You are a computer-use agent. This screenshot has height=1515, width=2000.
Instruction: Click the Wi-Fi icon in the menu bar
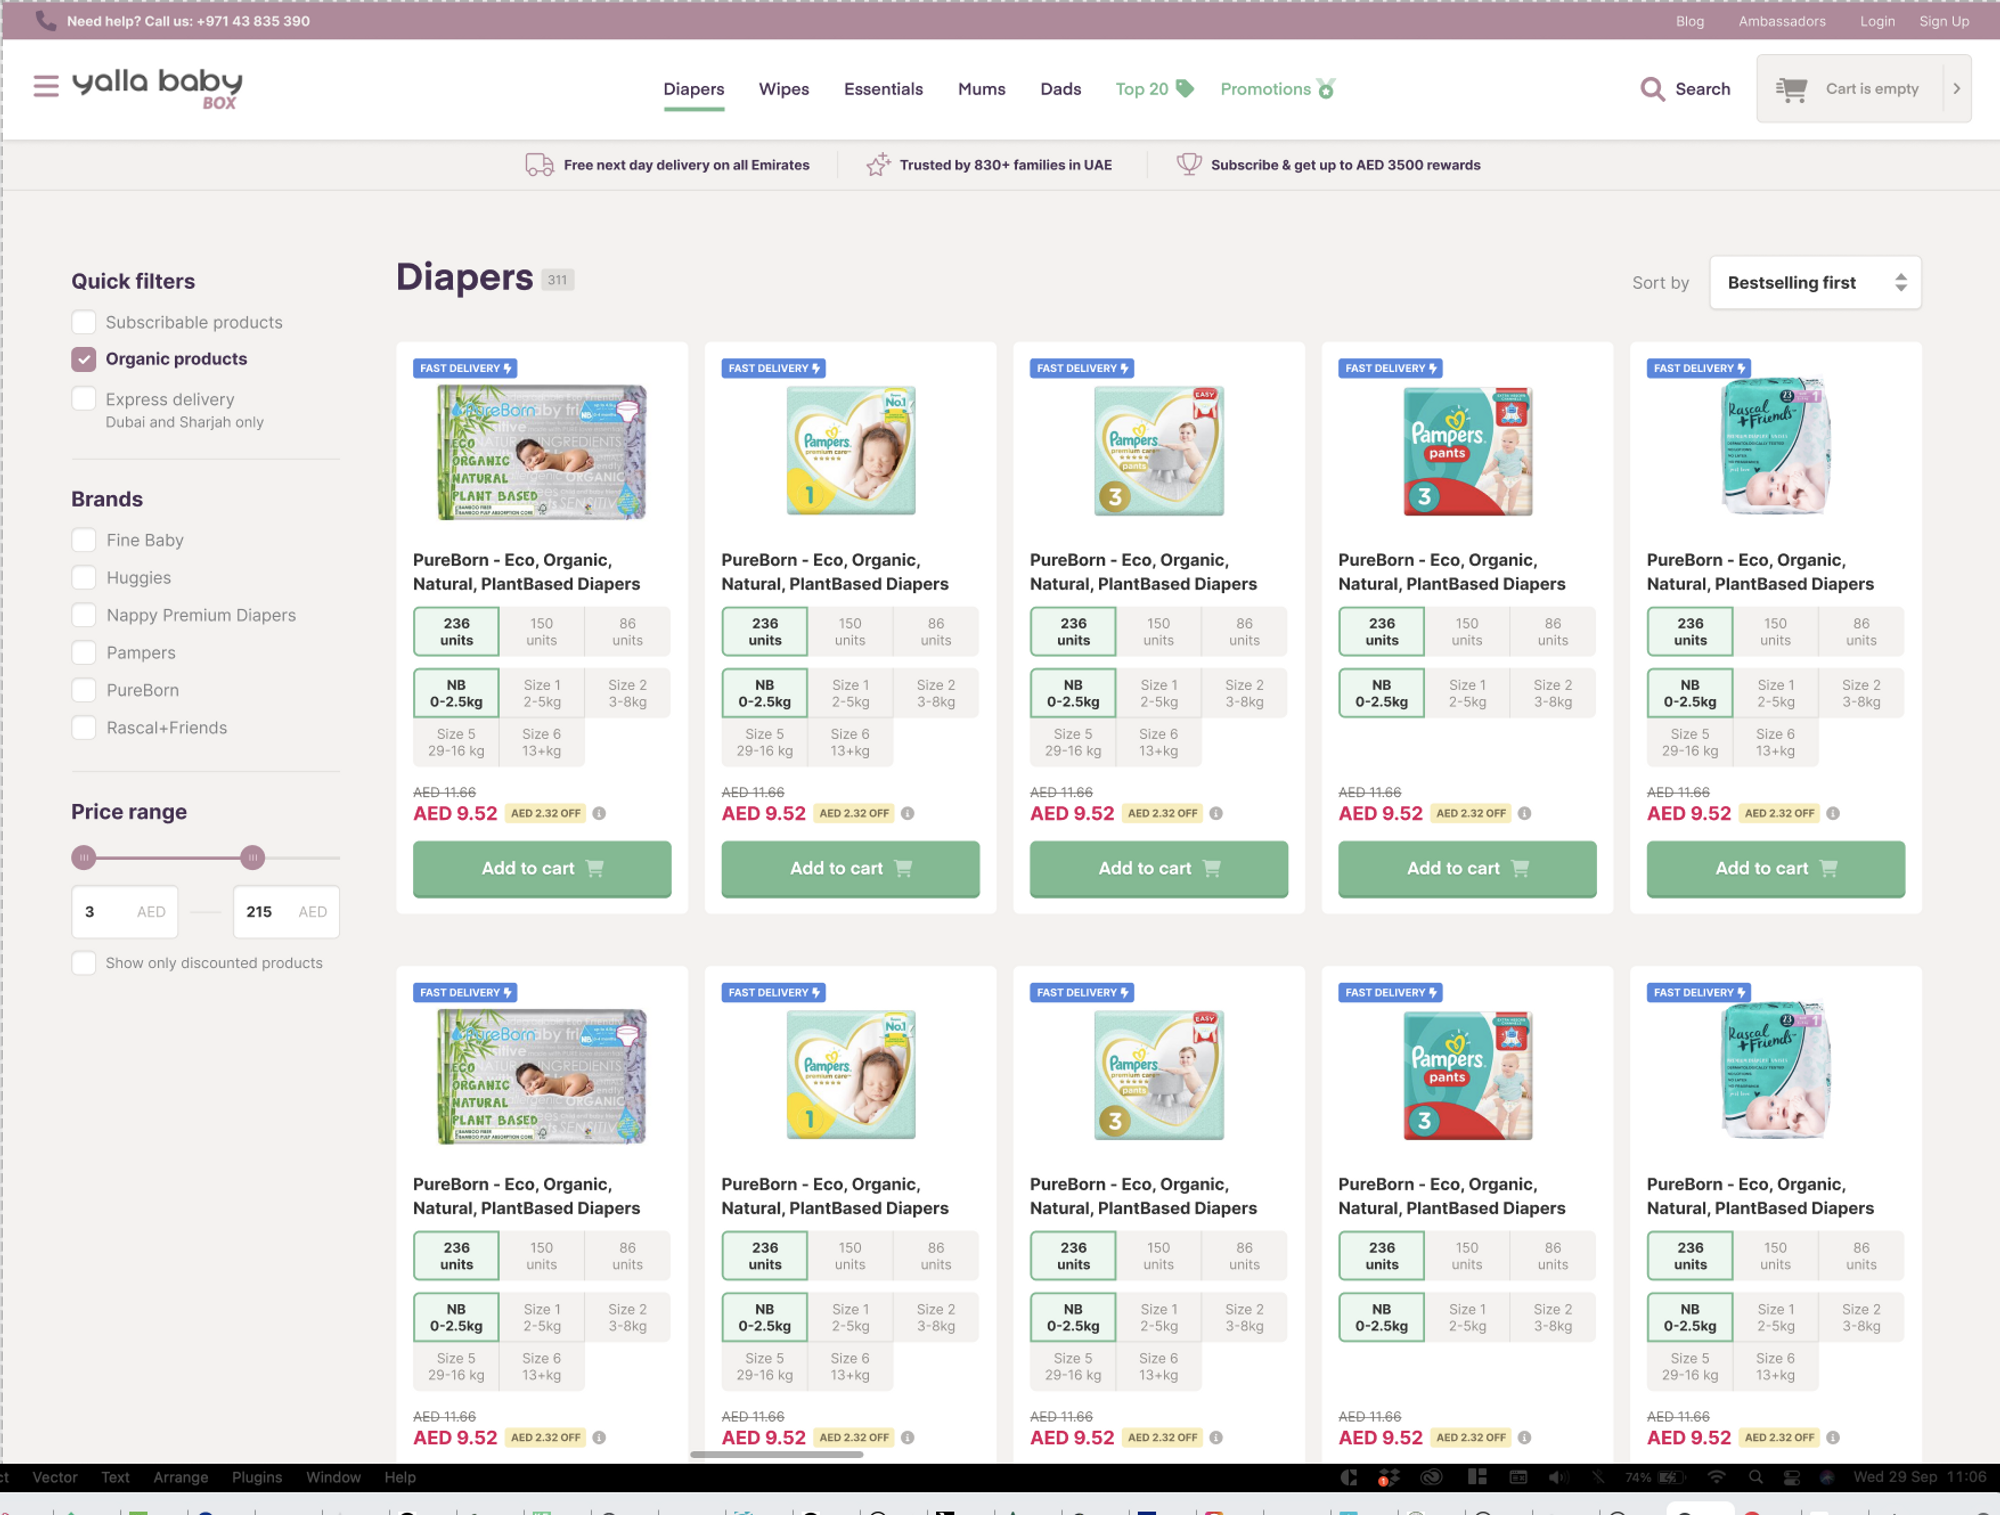coord(1716,1477)
